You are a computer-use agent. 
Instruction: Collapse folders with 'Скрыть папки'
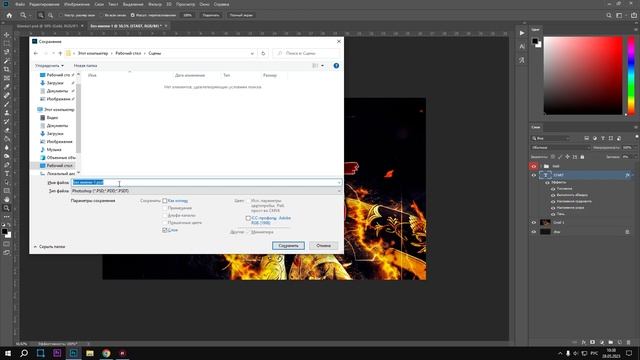coord(49,247)
